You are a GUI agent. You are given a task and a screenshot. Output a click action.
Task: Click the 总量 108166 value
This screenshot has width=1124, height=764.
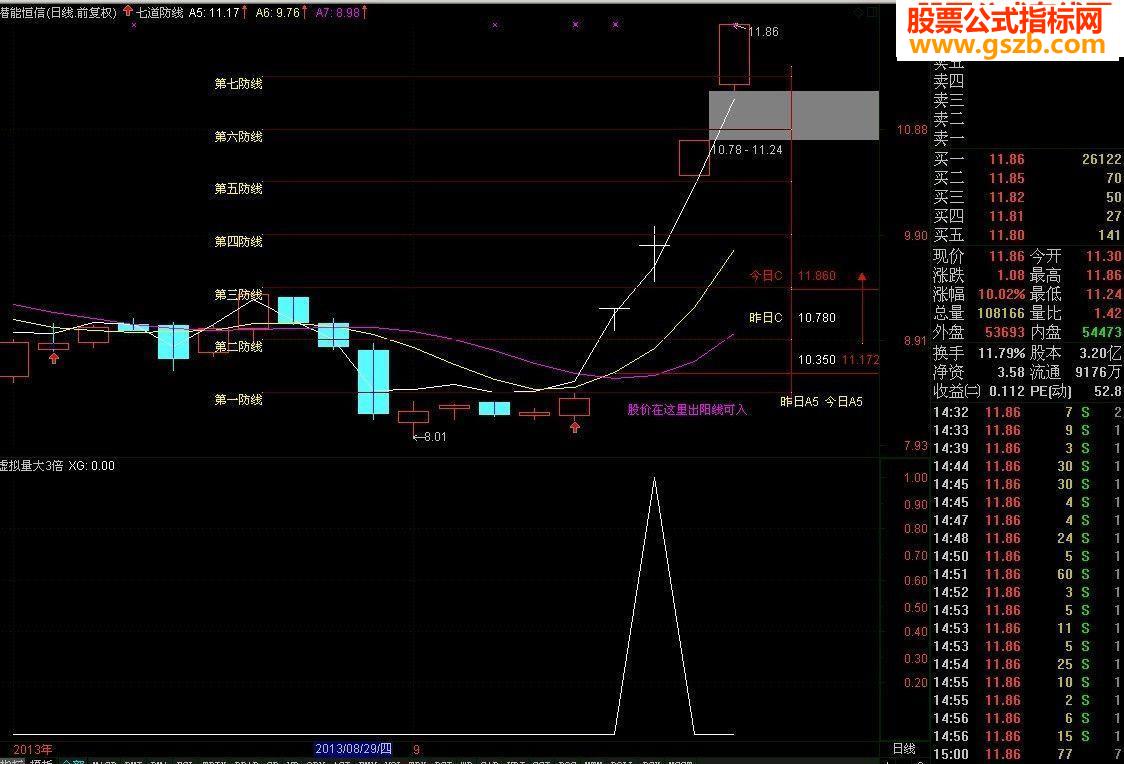(x=1001, y=314)
